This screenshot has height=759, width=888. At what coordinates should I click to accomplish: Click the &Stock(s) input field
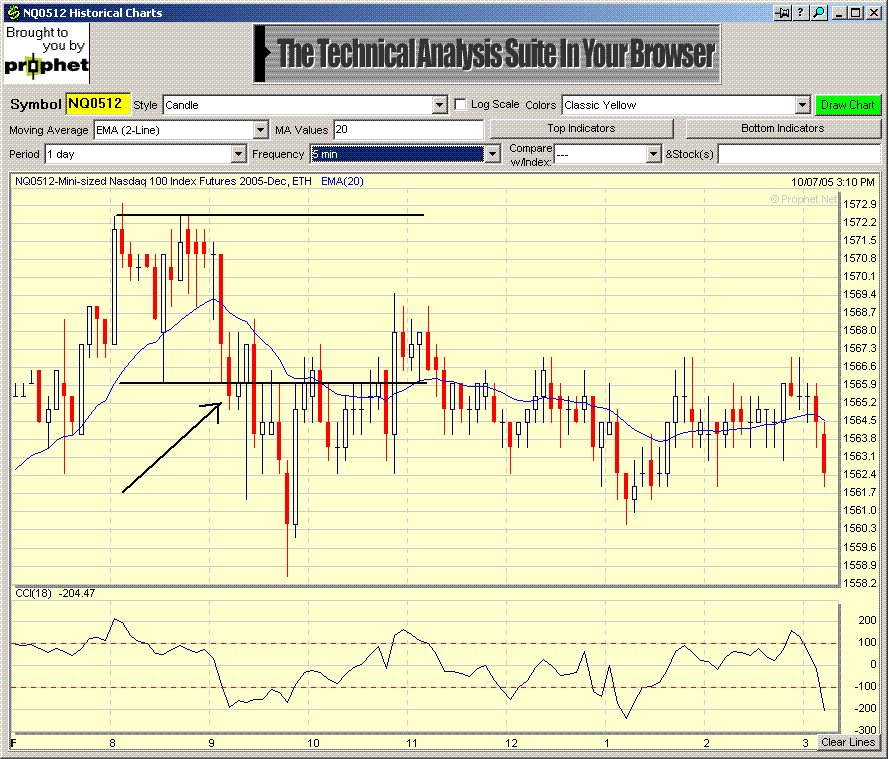pos(799,154)
